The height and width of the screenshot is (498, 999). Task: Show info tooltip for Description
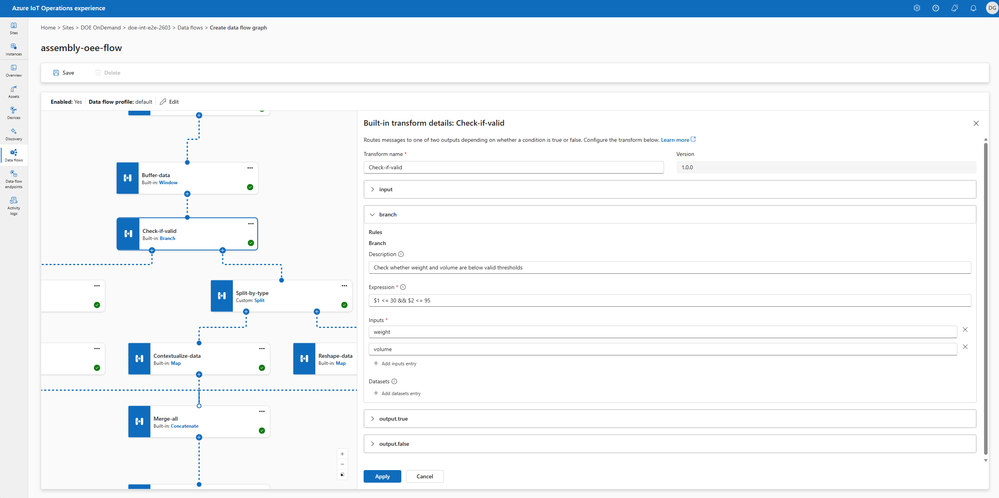pyautogui.click(x=401, y=254)
